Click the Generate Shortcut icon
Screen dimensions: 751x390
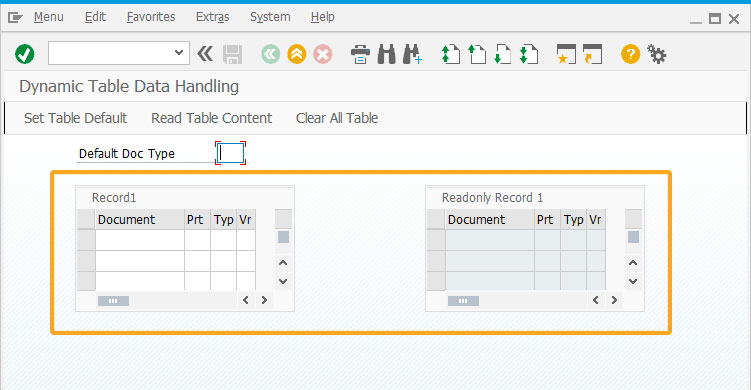point(592,54)
